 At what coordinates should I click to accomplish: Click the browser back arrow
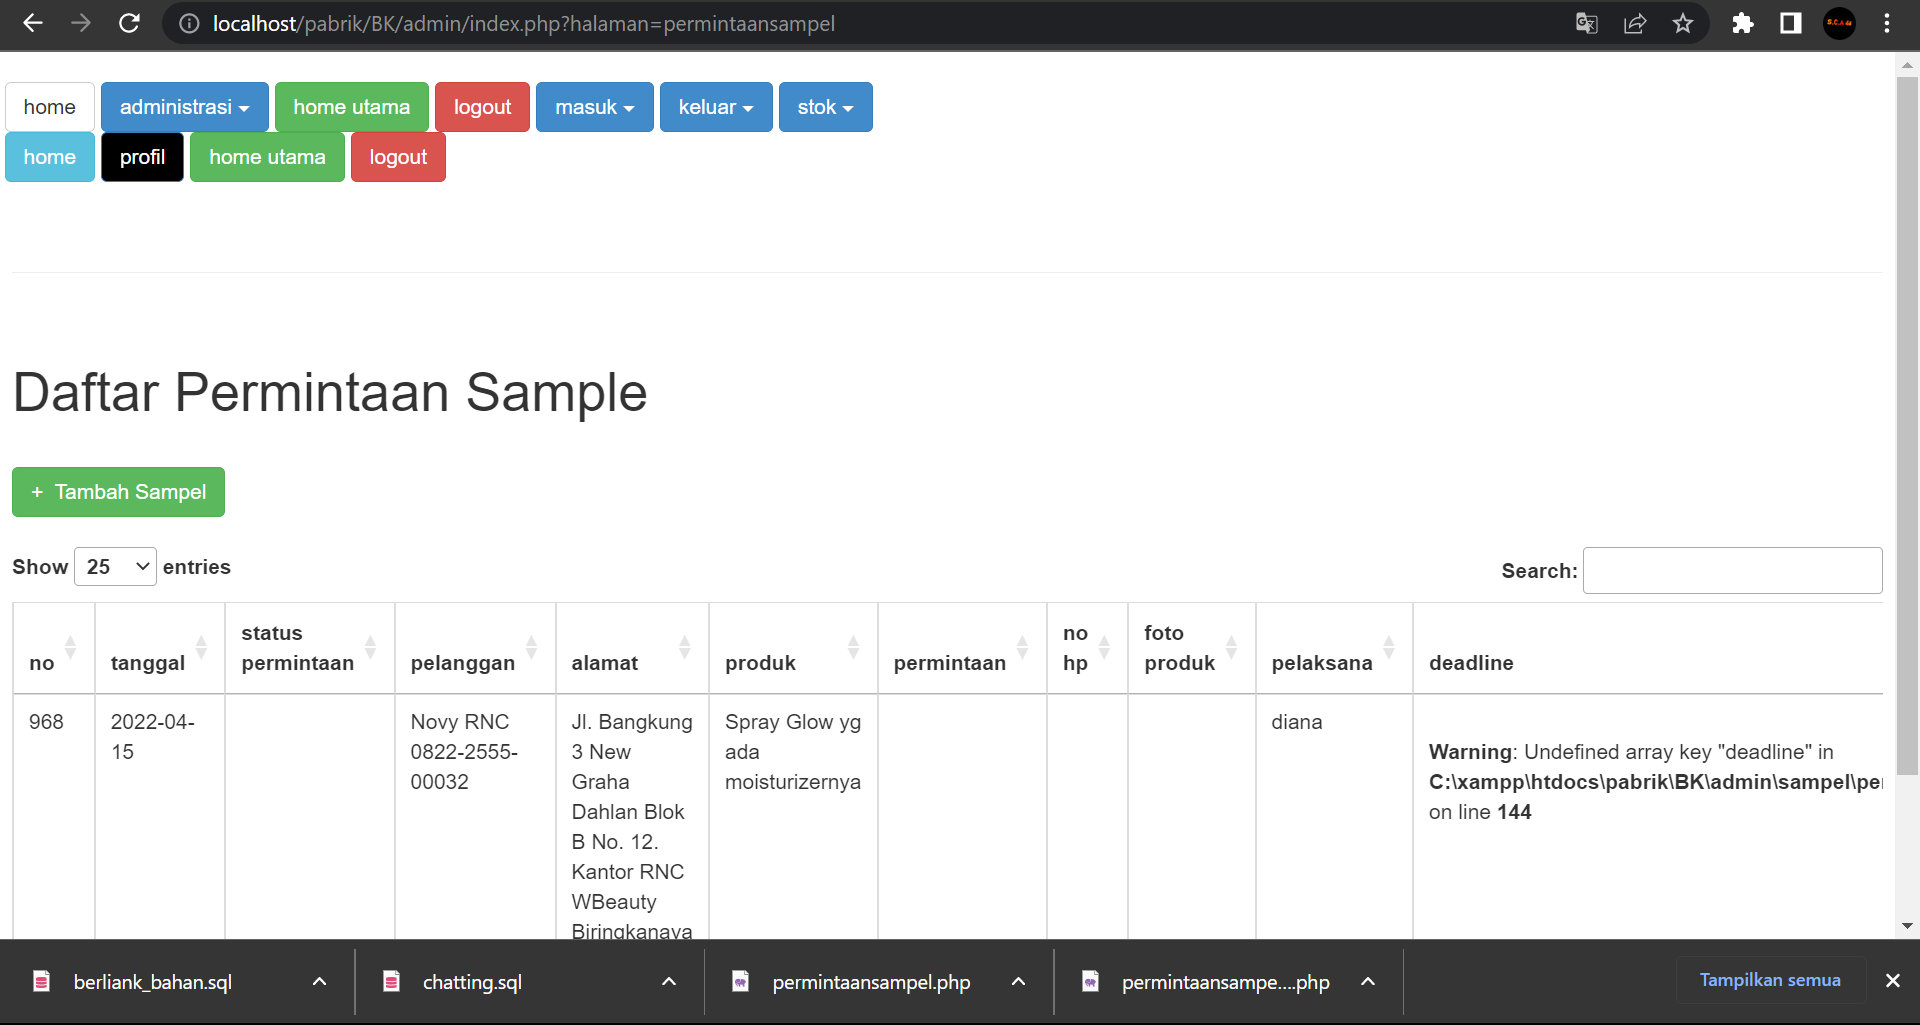point(33,23)
